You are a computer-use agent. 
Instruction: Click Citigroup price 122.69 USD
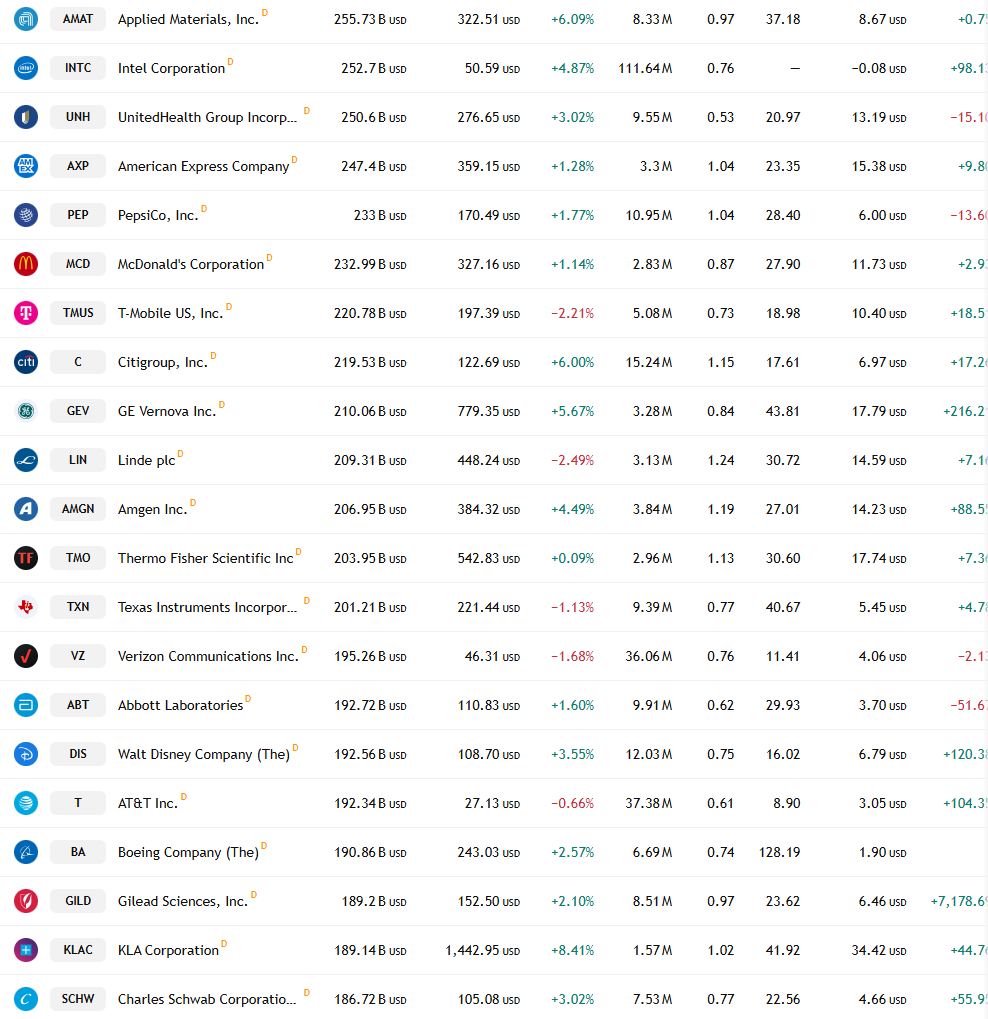click(x=489, y=362)
